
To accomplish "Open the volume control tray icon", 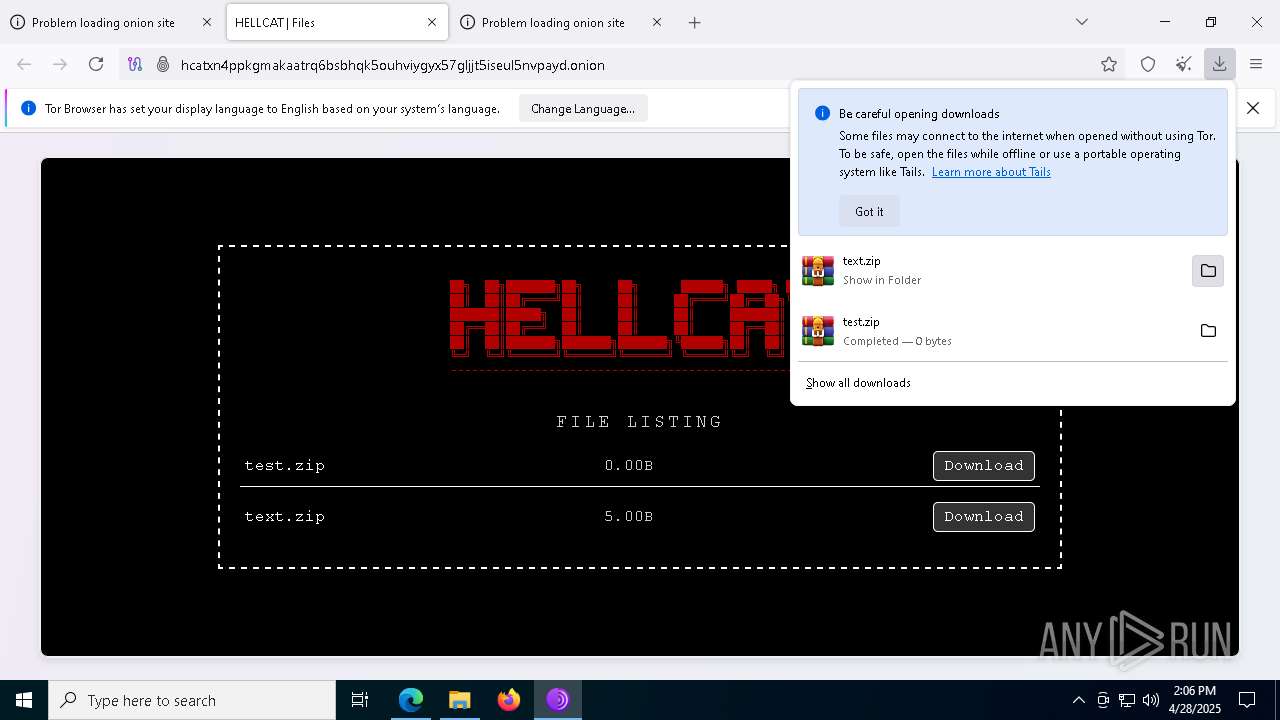I will (1151, 700).
